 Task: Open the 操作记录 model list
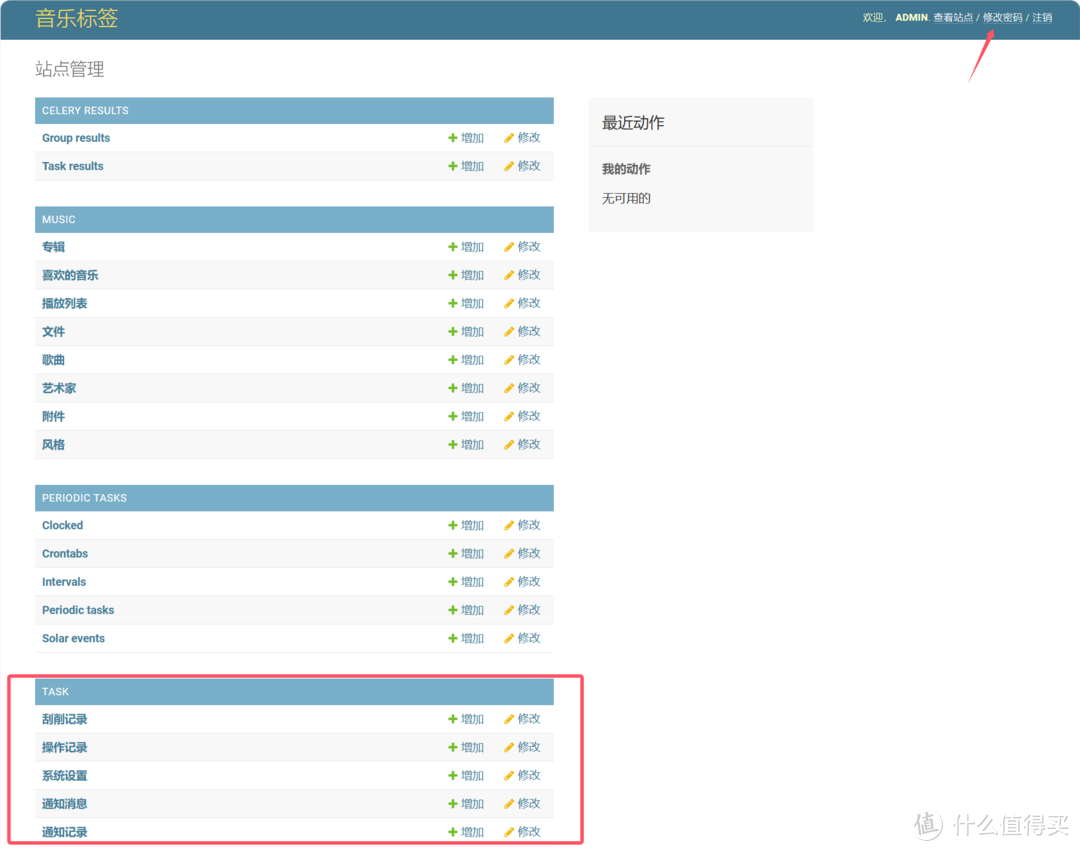coord(64,748)
